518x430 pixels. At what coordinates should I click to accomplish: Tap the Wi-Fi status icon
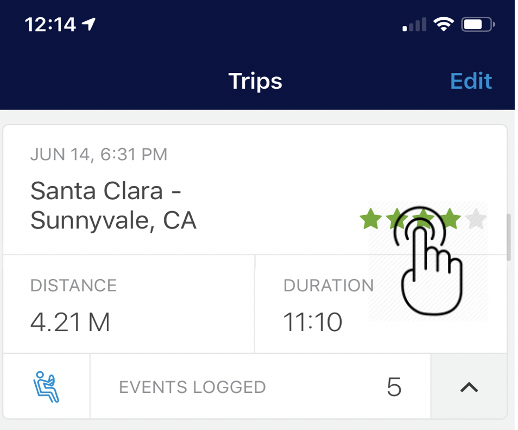tap(444, 24)
